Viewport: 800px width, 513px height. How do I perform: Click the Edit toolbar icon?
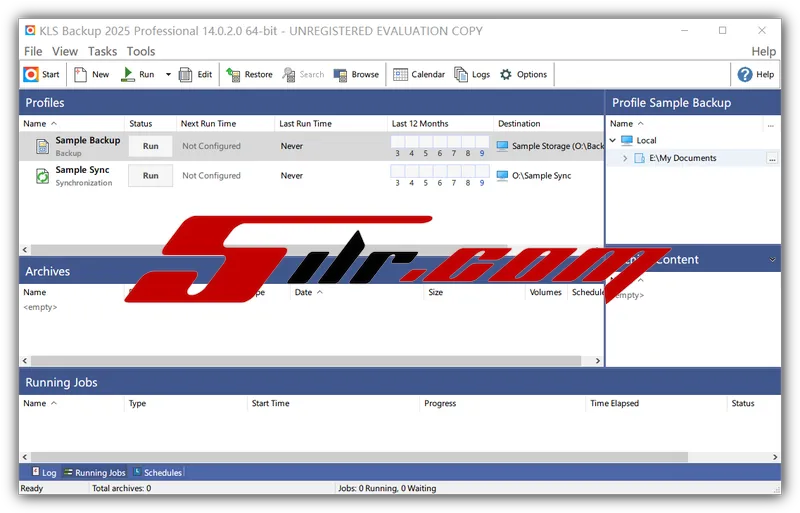pyautogui.click(x=185, y=75)
